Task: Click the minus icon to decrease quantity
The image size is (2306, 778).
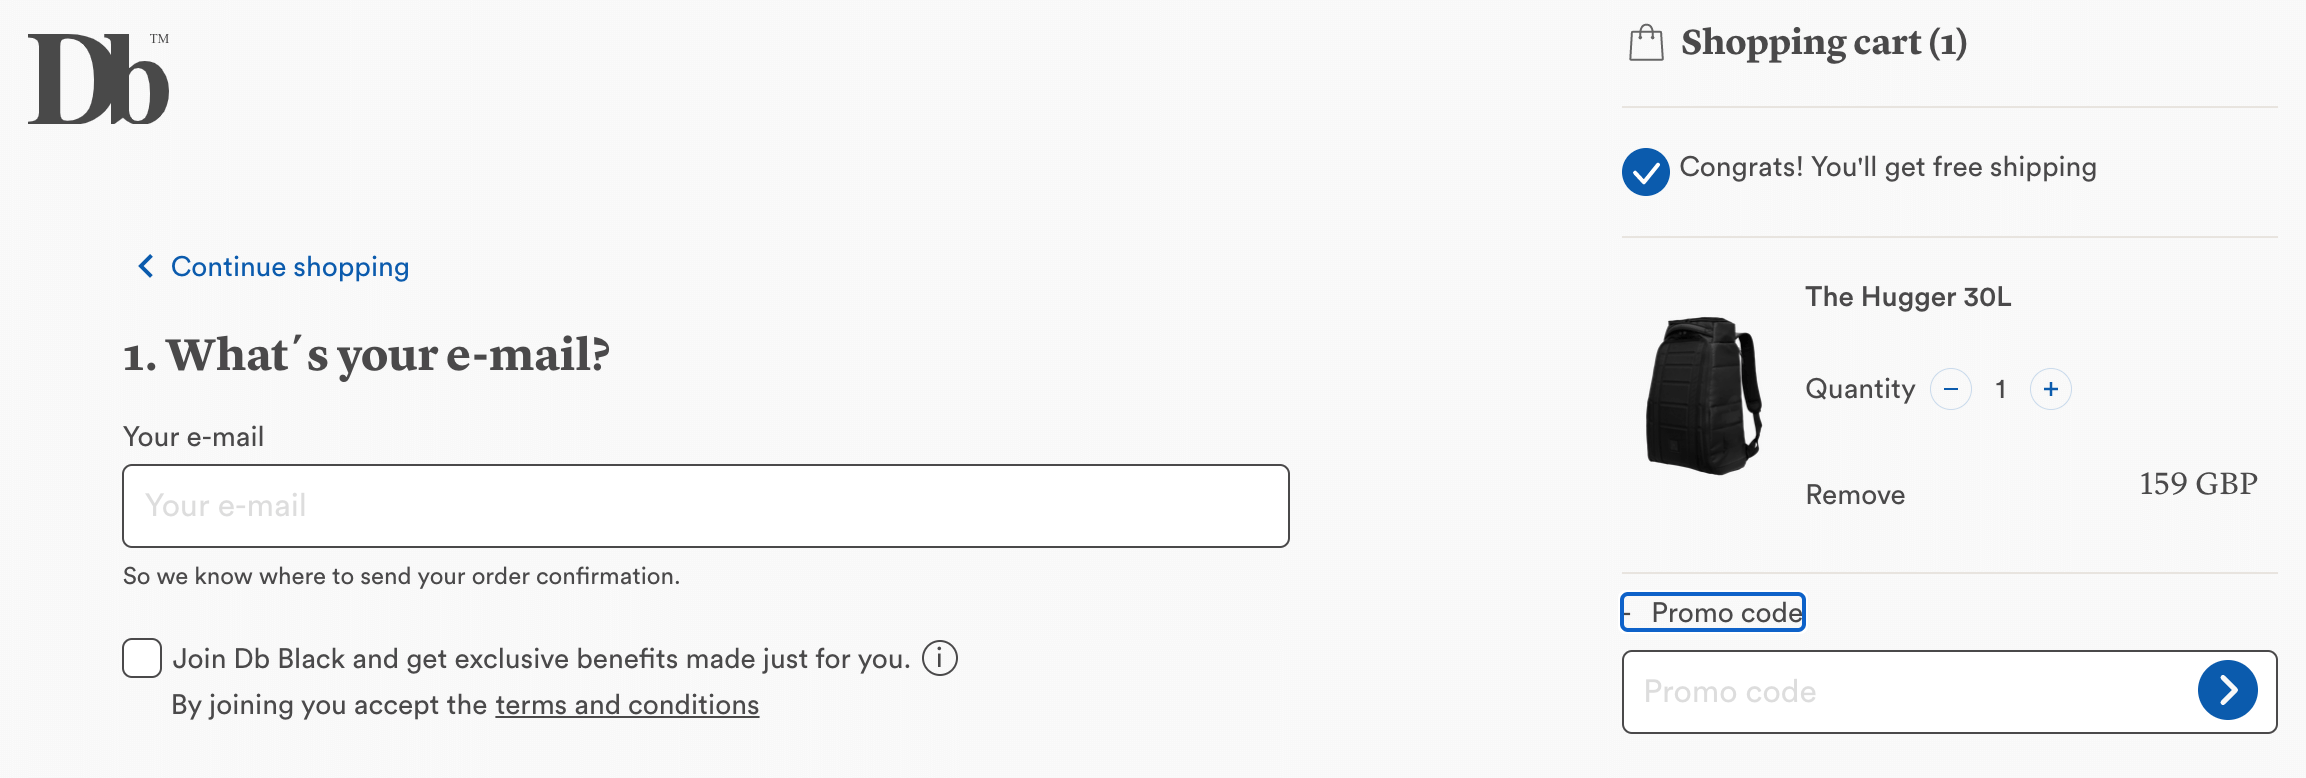Action: (1950, 389)
